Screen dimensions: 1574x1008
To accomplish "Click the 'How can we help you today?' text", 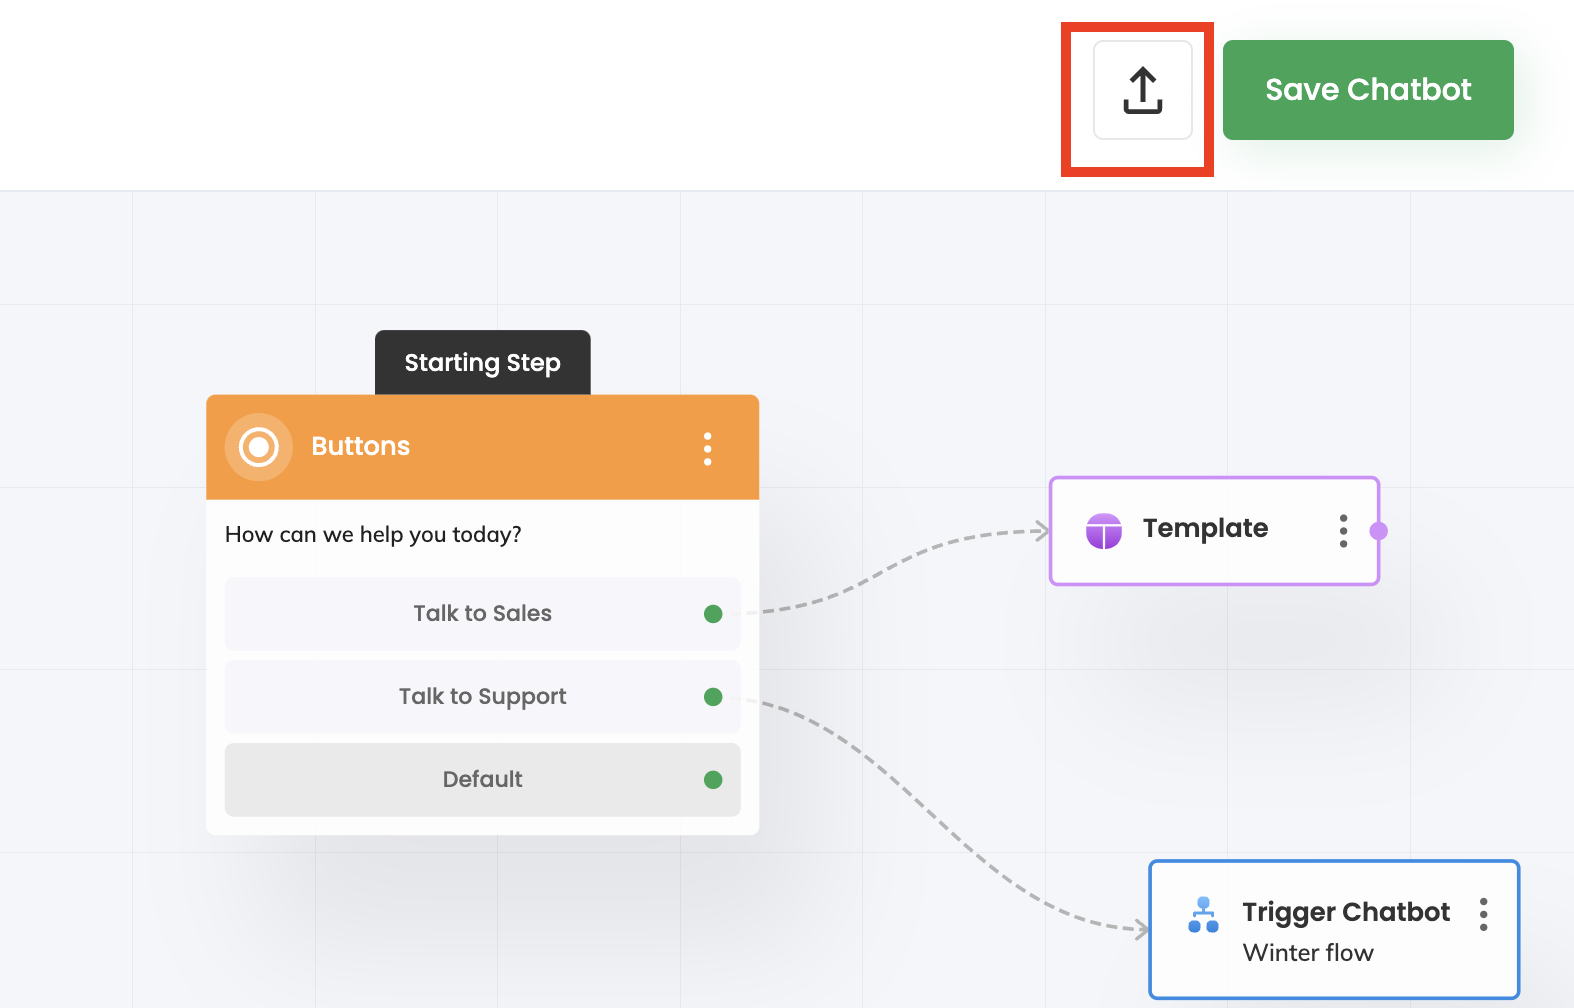I will click(373, 534).
